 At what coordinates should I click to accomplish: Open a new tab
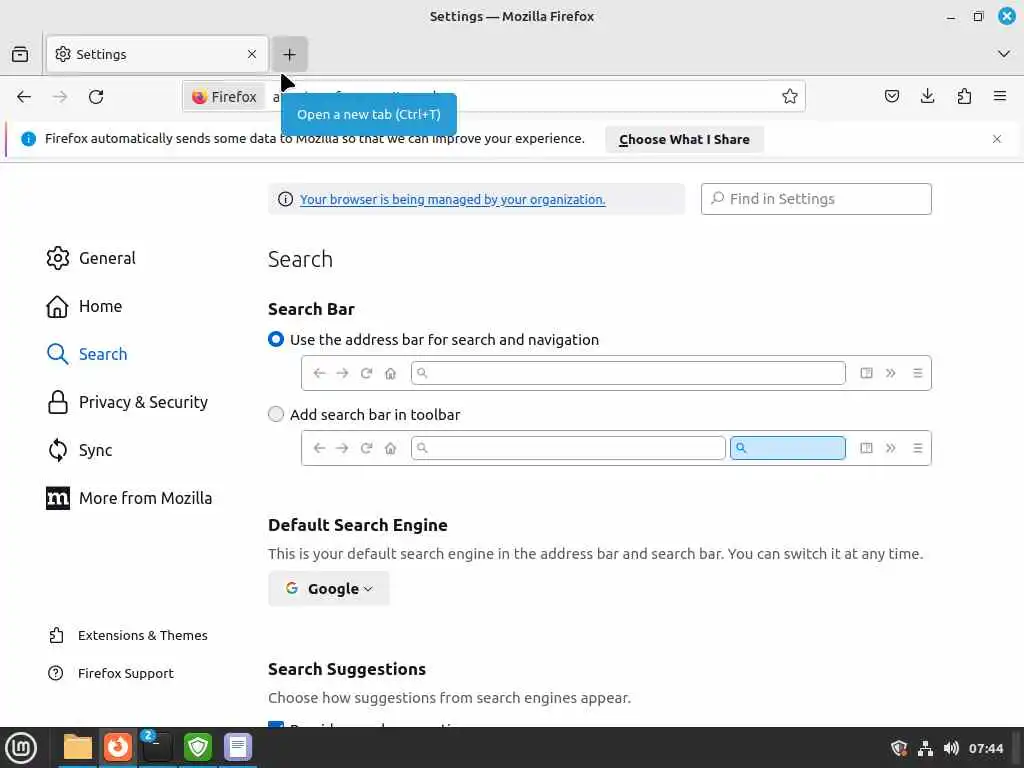289,54
